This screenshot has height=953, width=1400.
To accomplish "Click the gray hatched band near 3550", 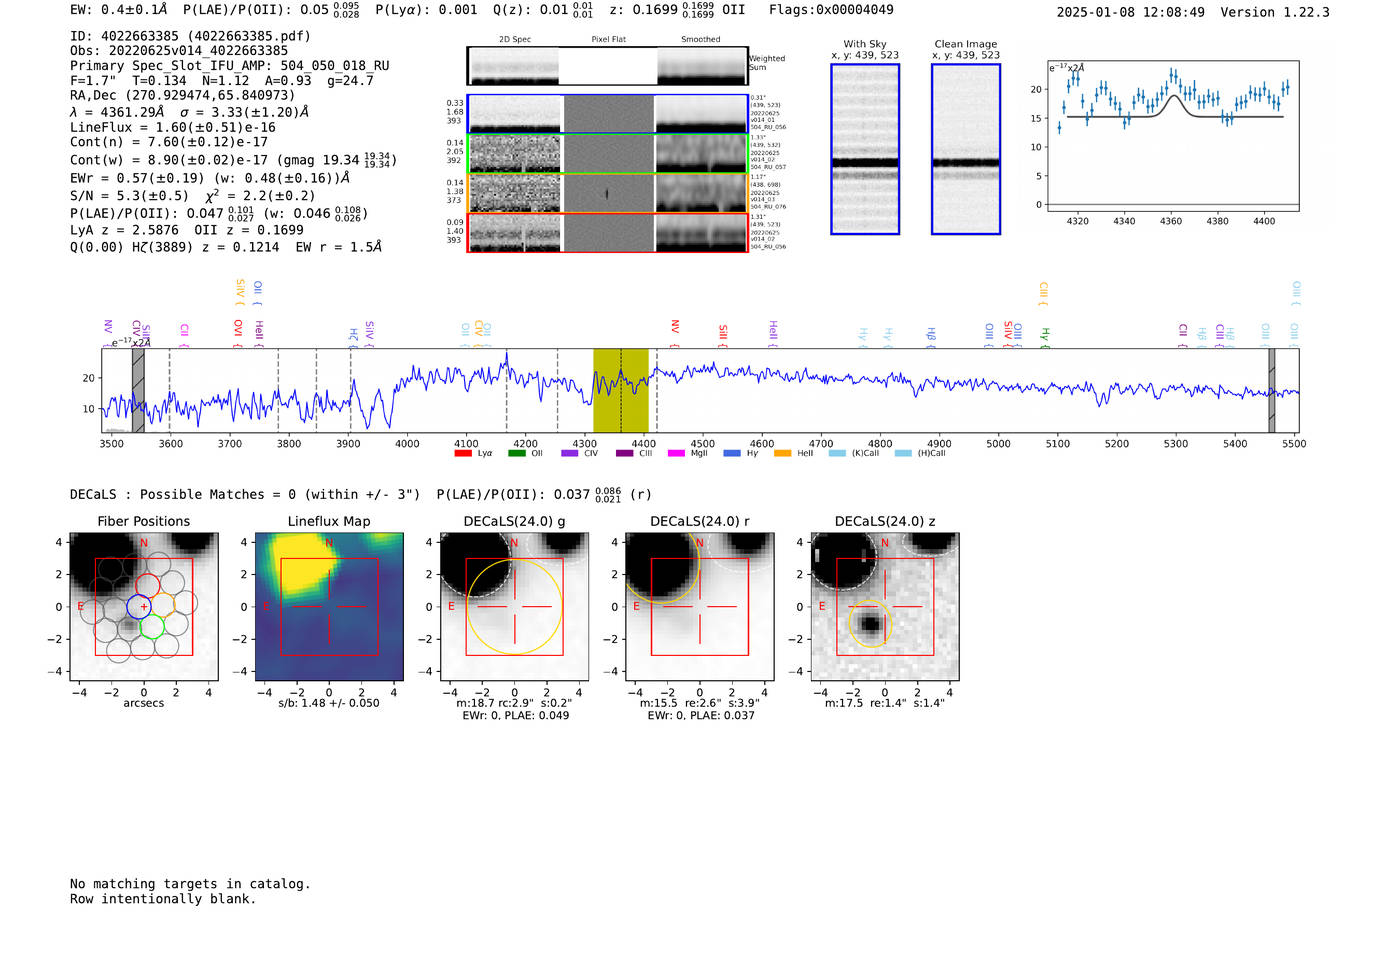I will [x=138, y=390].
